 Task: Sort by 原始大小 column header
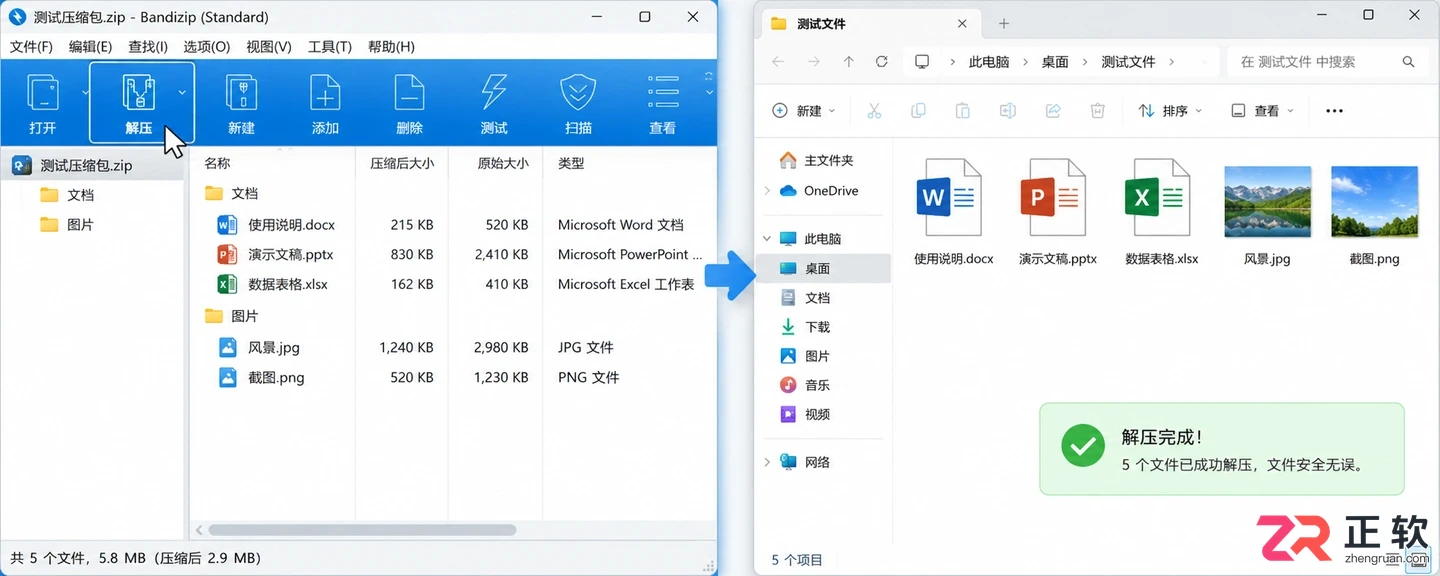[503, 163]
